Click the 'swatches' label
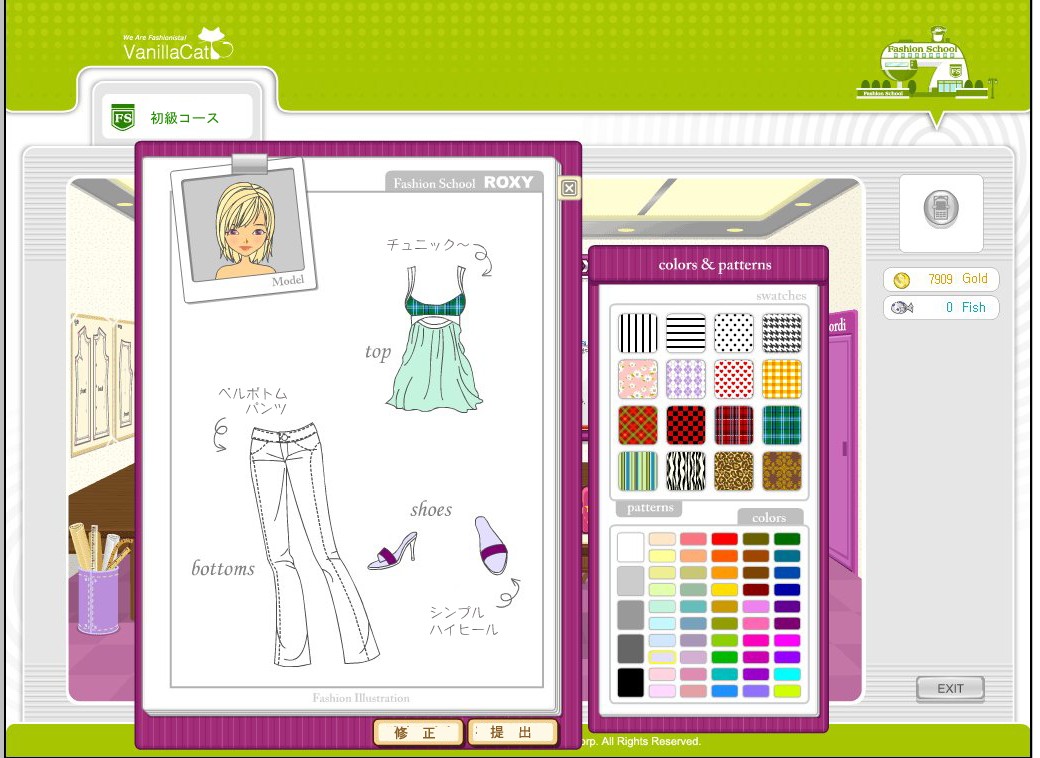1040x758 pixels. coord(781,296)
